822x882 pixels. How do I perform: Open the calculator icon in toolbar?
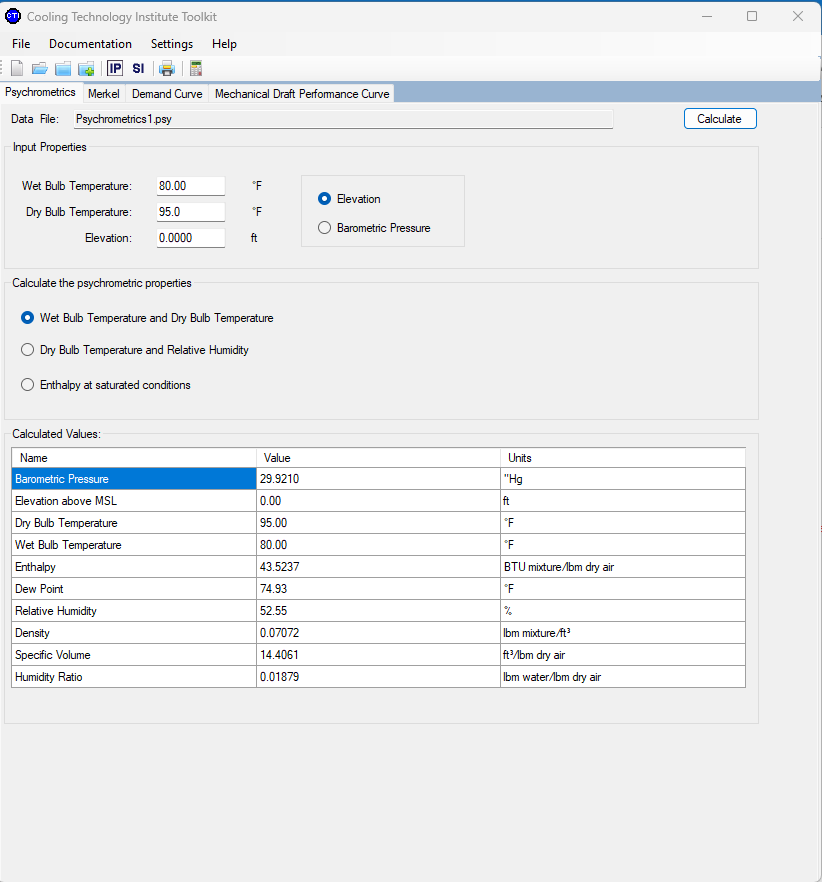coord(195,68)
